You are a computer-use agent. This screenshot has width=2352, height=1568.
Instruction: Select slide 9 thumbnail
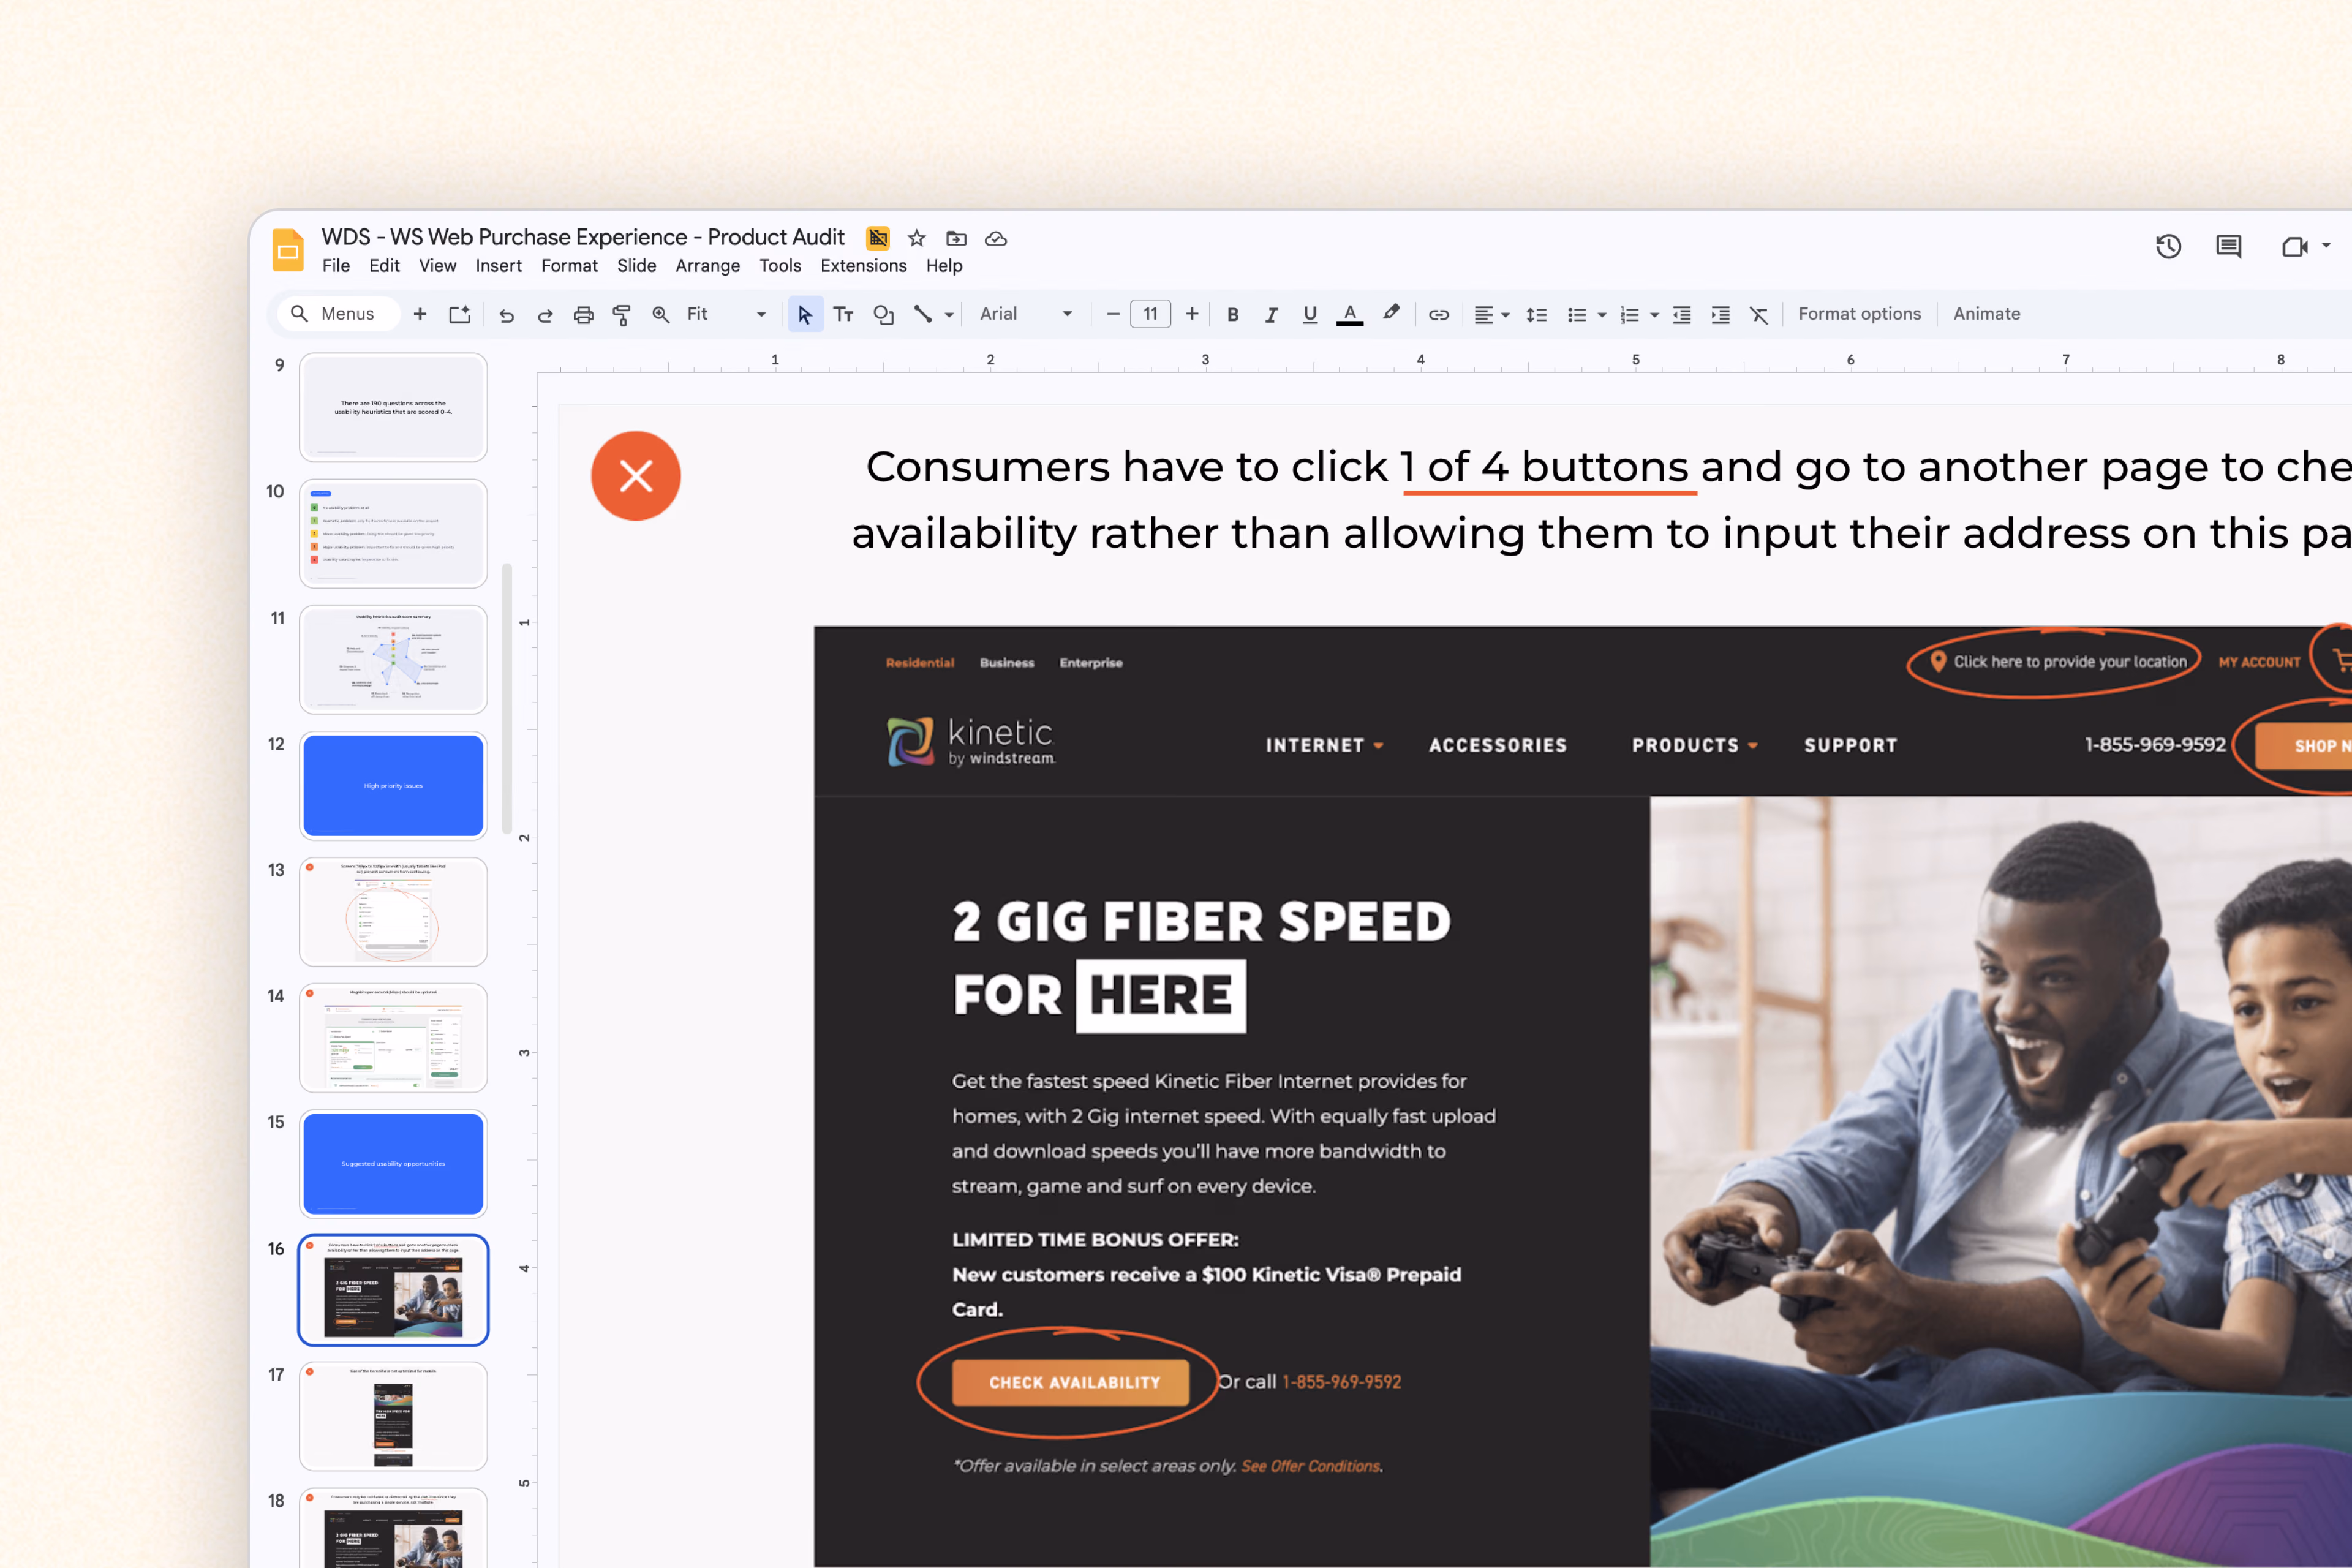click(x=393, y=407)
